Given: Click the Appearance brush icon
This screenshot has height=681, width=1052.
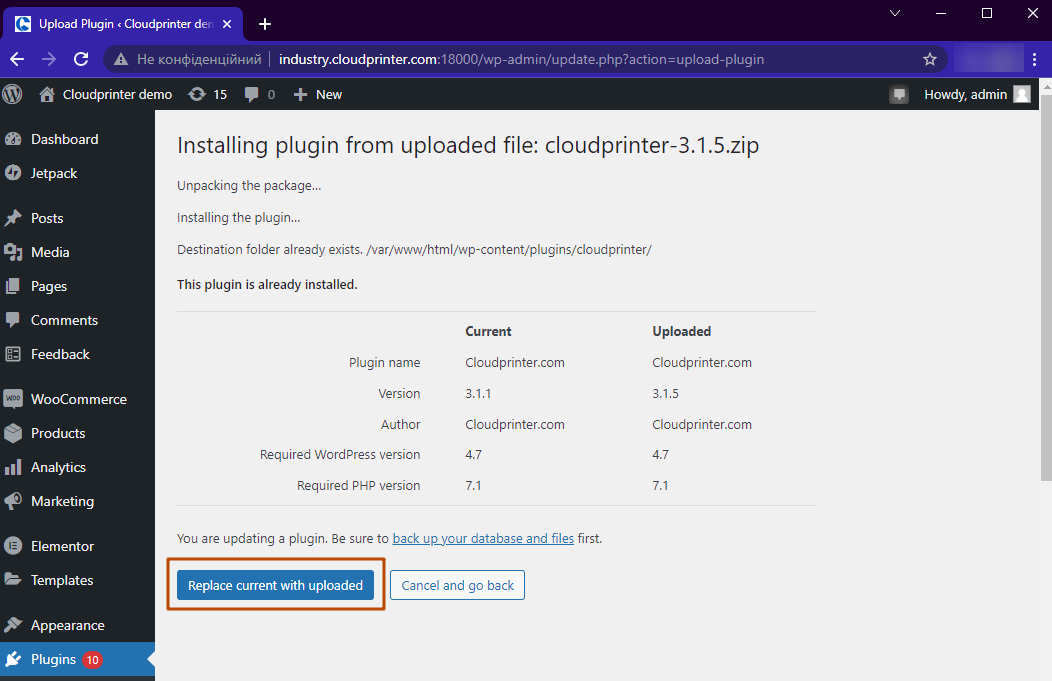Looking at the screenshot, I should [x=13, y=625].
